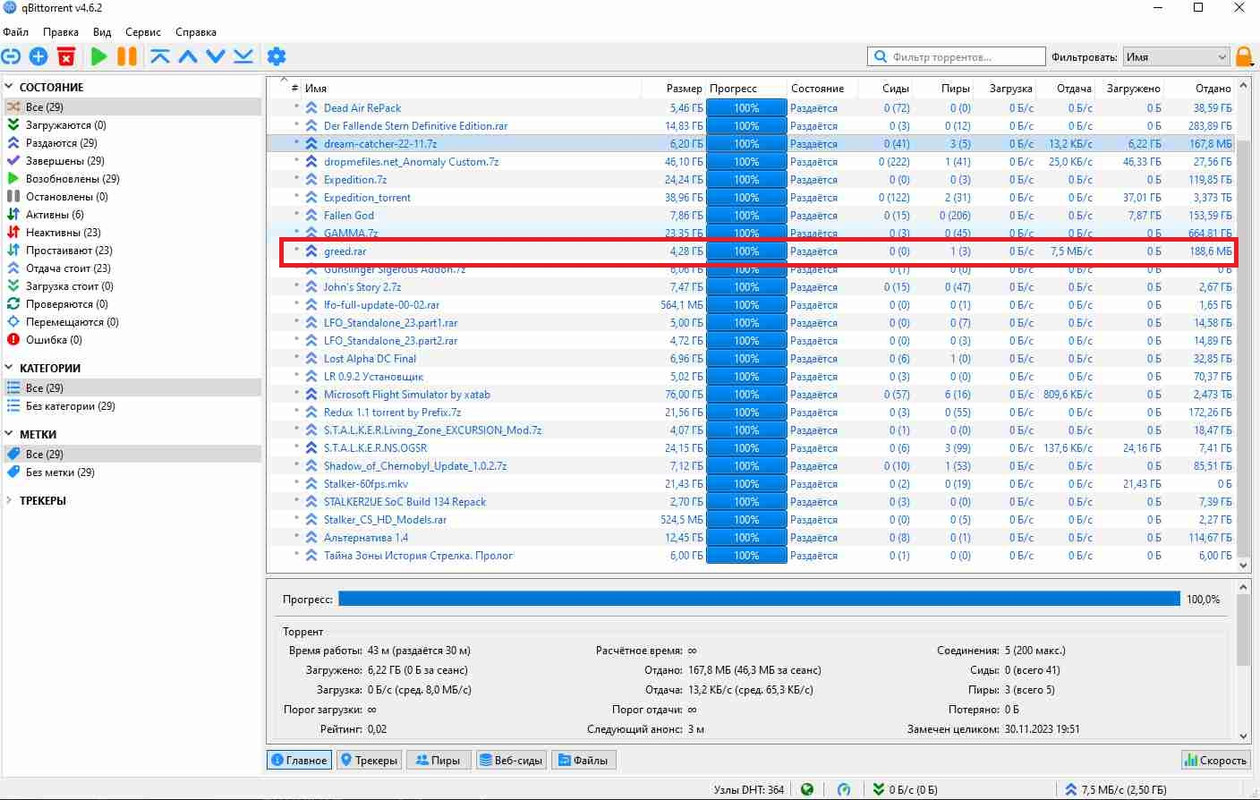Select the Активны (6) status filter
This screenshot has width=1260, height=800.
[55, 215]
